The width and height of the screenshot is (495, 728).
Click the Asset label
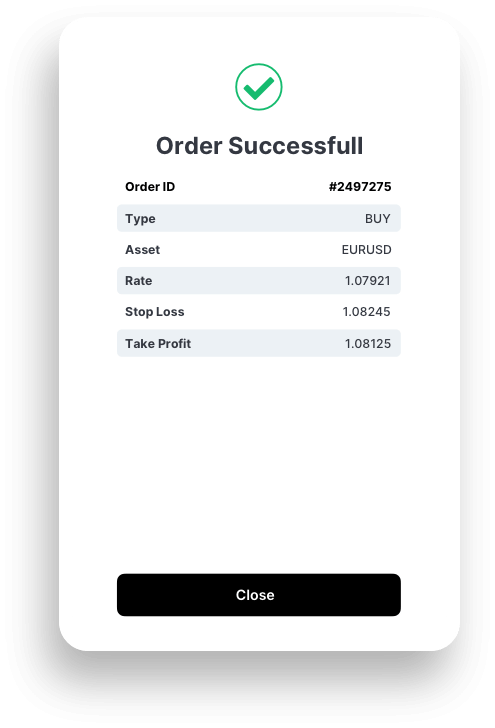point(143,250)
